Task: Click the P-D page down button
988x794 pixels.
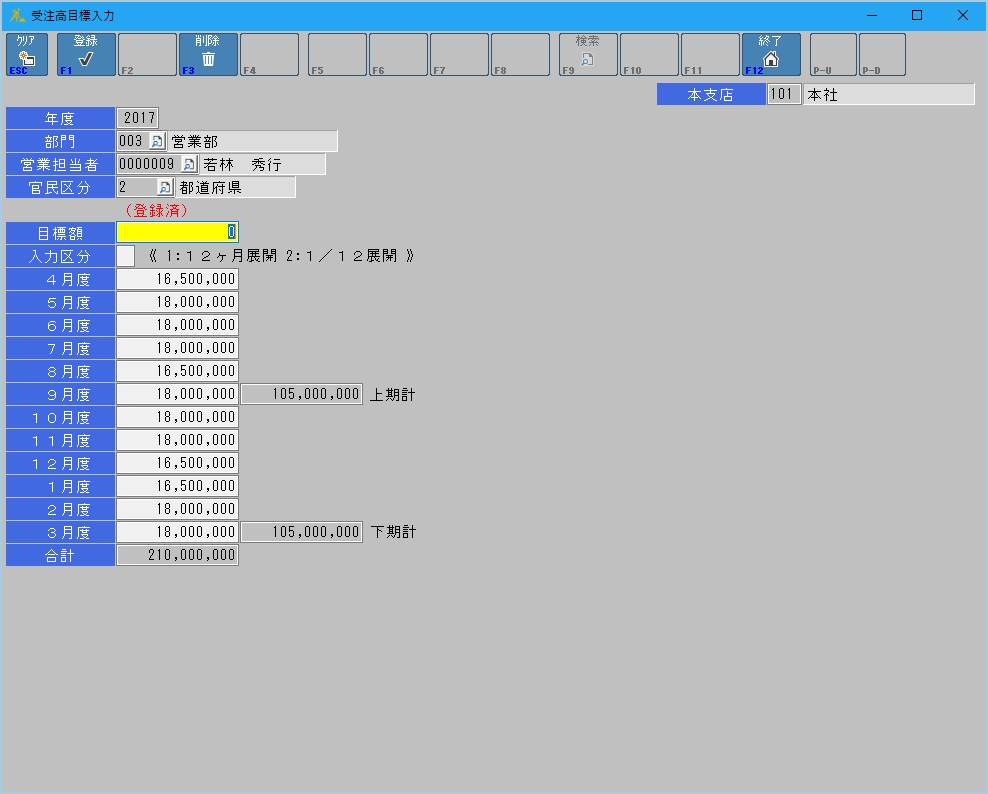Action: click(x=881, y=55)
